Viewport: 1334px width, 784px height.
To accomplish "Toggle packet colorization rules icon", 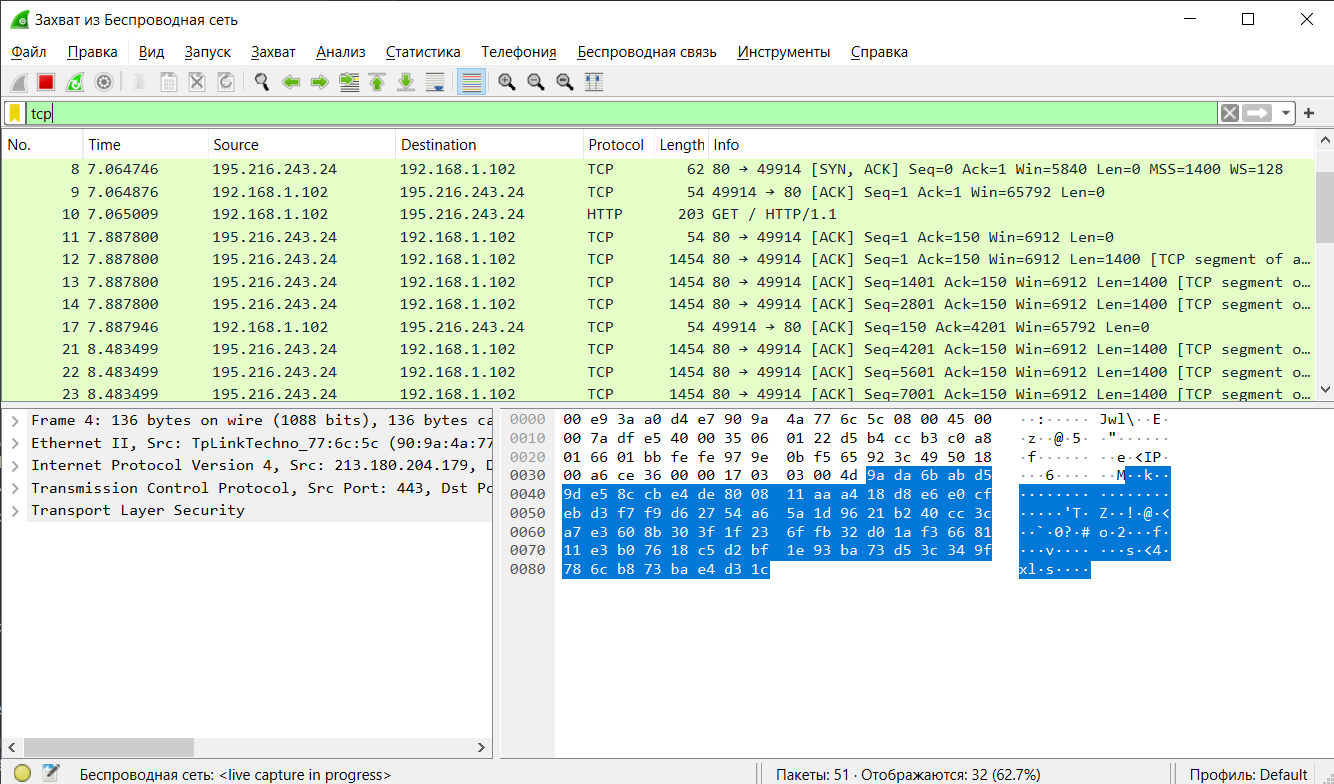I will point(472,82).
